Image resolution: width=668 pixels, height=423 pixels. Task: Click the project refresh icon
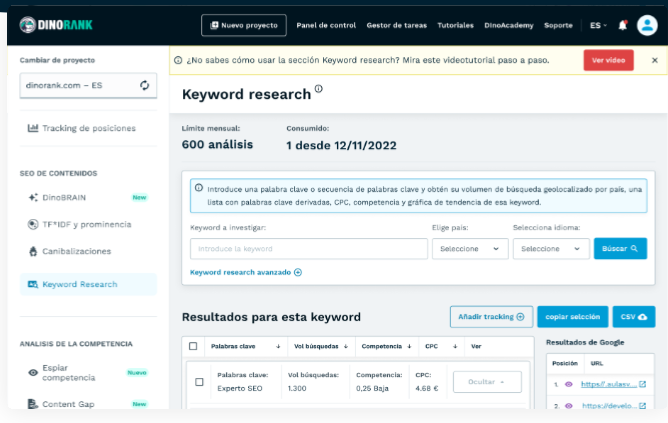pos(144,85)
